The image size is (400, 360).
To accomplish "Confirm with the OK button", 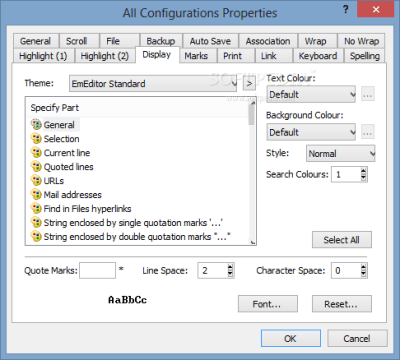I will [291, 338].
